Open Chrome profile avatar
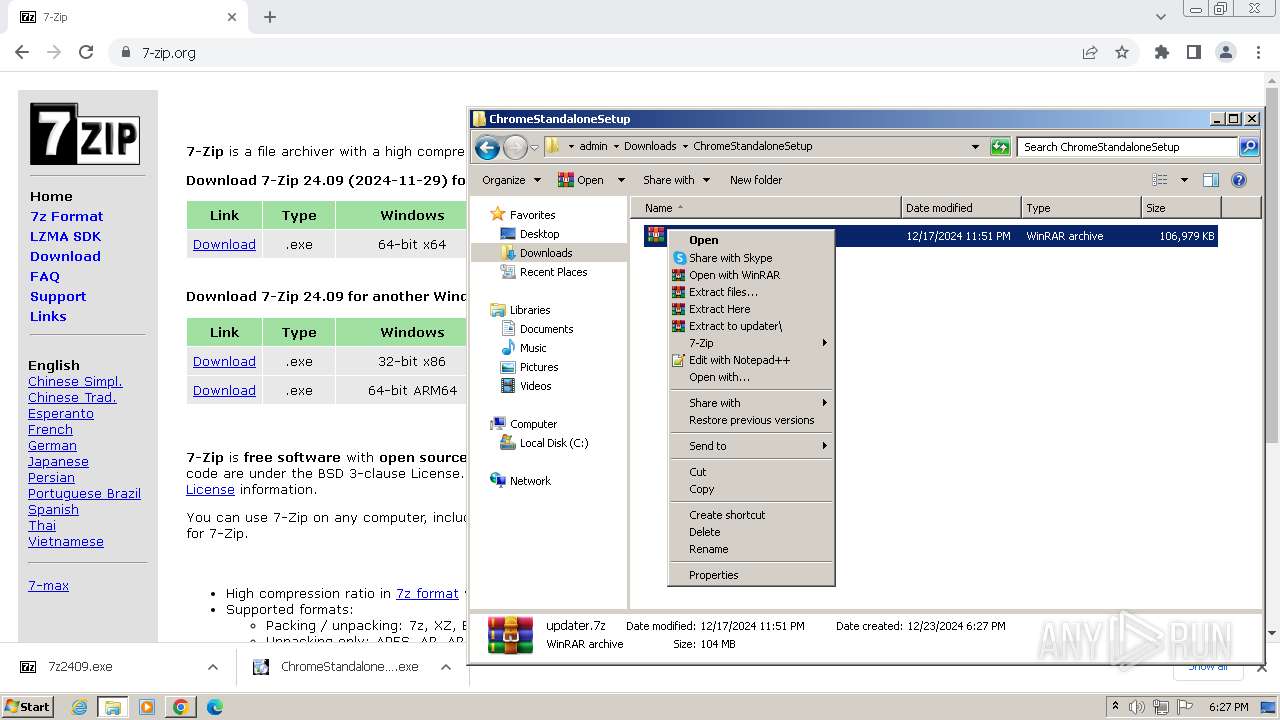The image size is (1280, 720). [x=1226, y=53]
